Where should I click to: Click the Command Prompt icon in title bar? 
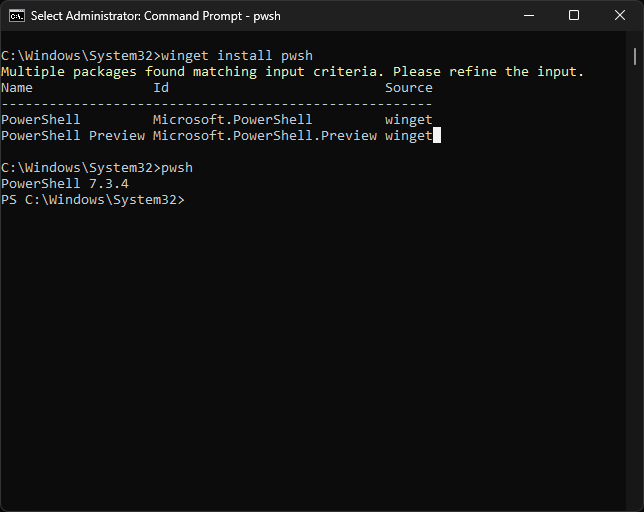[17, 16]
